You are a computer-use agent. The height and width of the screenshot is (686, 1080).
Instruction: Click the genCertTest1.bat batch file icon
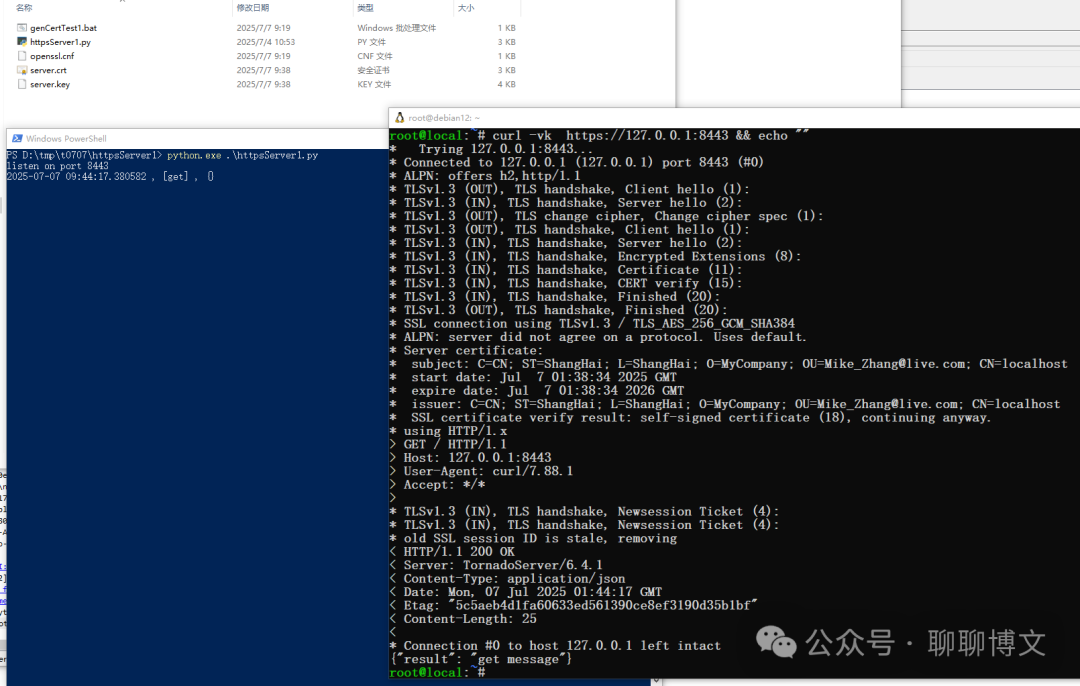pyautogui.click(x=22, y=27)
